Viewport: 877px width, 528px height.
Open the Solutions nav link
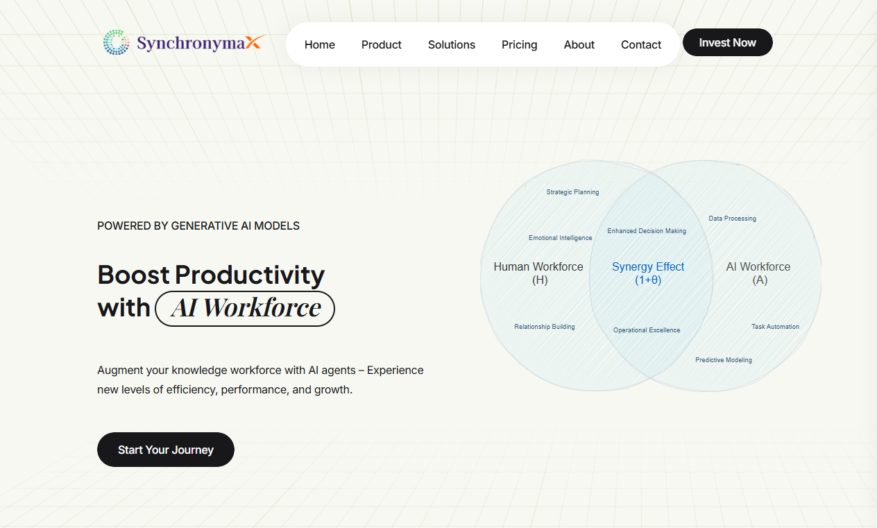click(x=451, y=45)
